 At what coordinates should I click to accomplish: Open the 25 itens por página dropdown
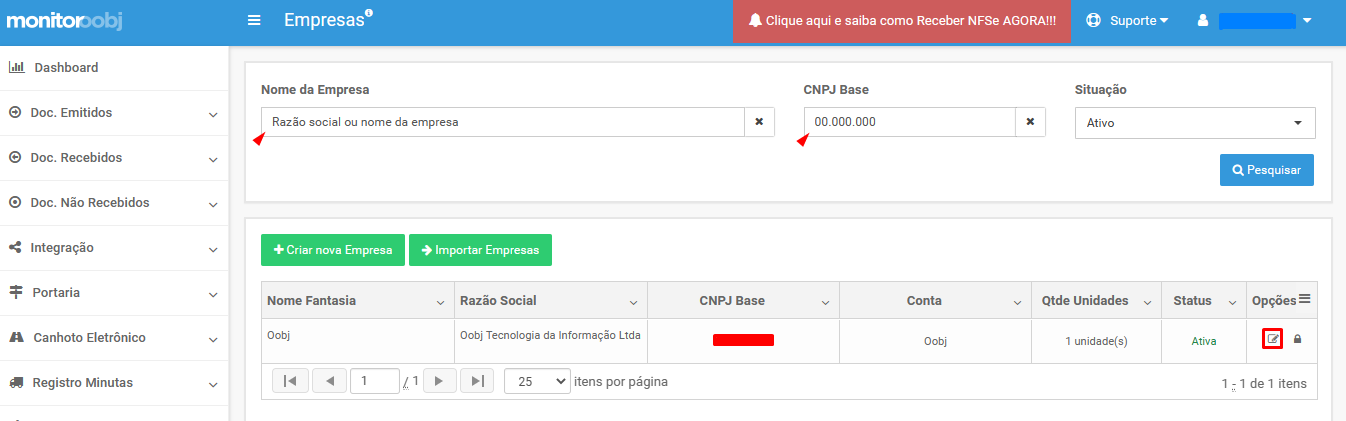tap(537, 381)
